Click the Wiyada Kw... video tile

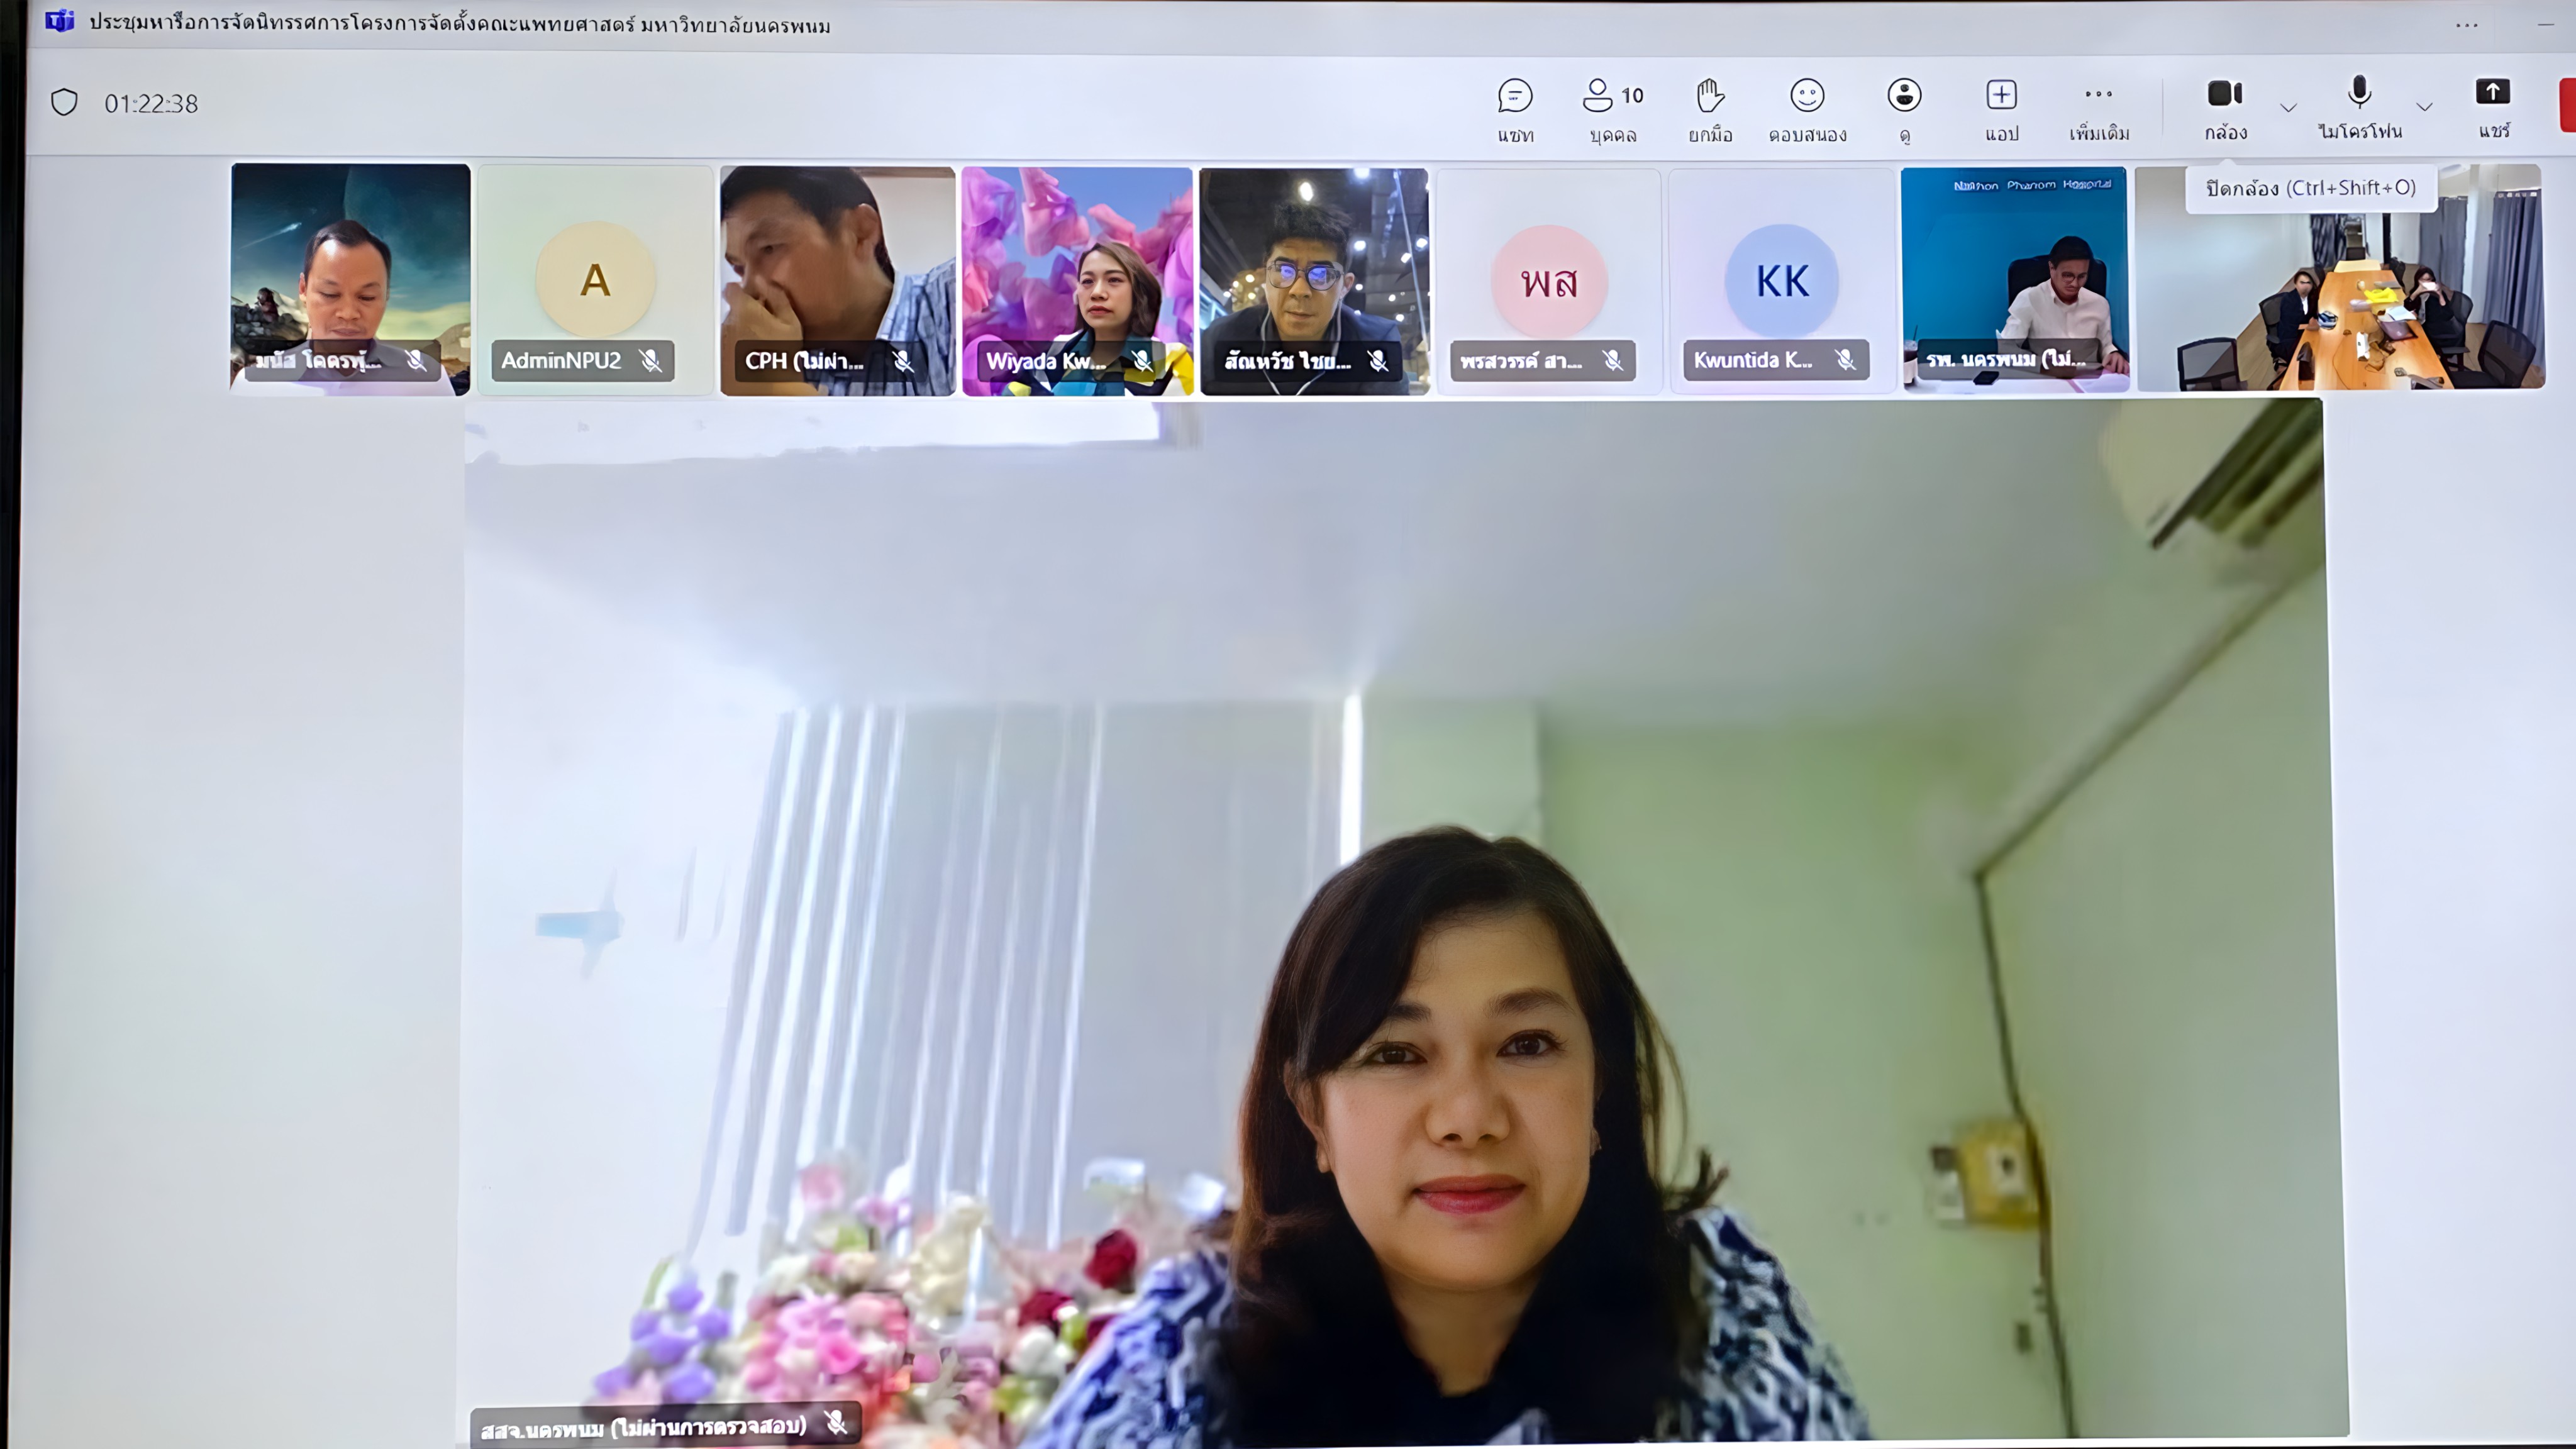(1077, 280)
